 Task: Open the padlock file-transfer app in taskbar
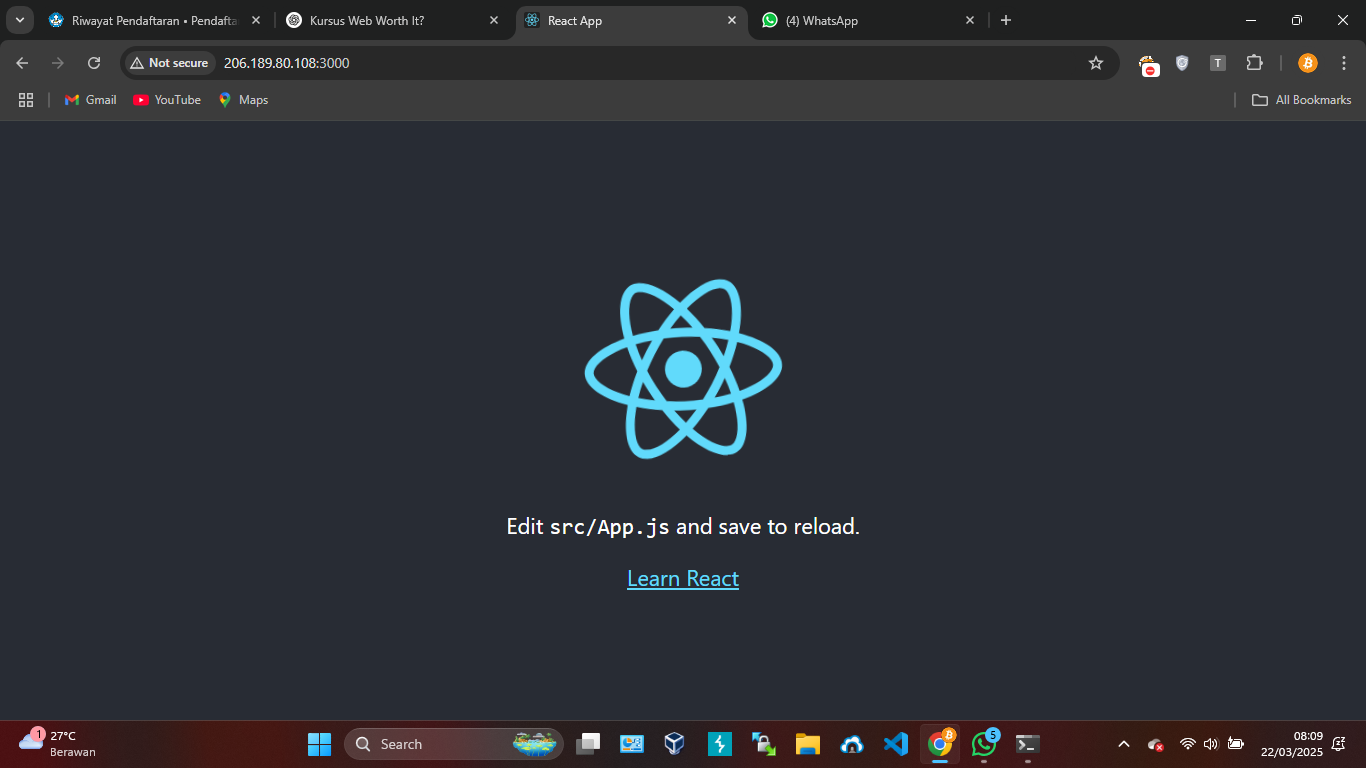click(x=764, y=744)
